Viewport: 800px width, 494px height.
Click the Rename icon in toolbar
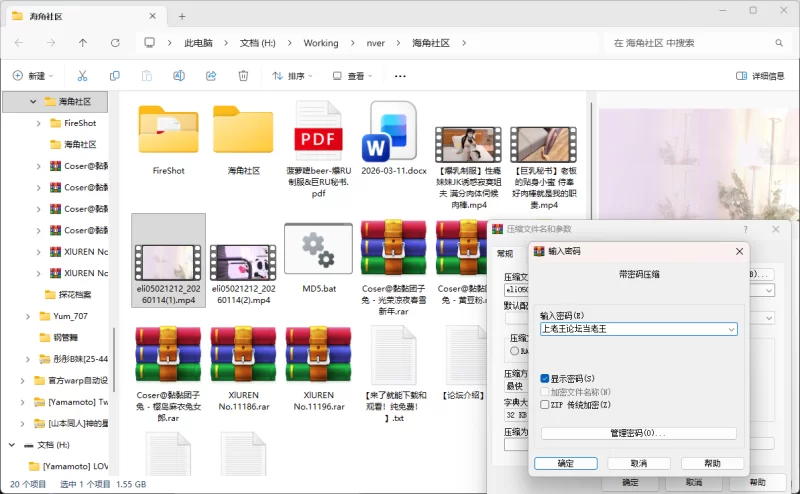tap(179, 76)
